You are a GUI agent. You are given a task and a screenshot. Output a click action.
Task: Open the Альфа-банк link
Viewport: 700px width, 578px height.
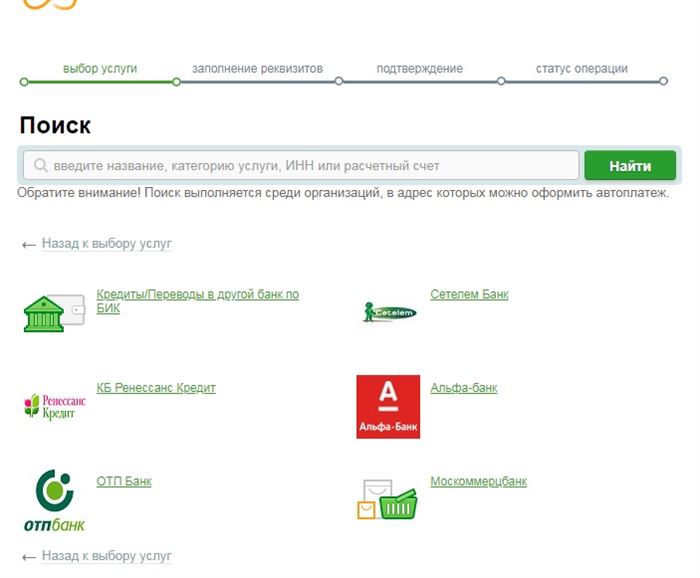pyautogui.click(x=463, y=388)
